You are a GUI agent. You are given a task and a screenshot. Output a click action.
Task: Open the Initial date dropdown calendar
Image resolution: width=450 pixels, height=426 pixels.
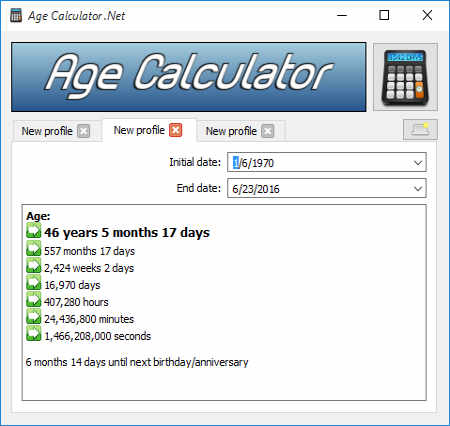point(418,163)
